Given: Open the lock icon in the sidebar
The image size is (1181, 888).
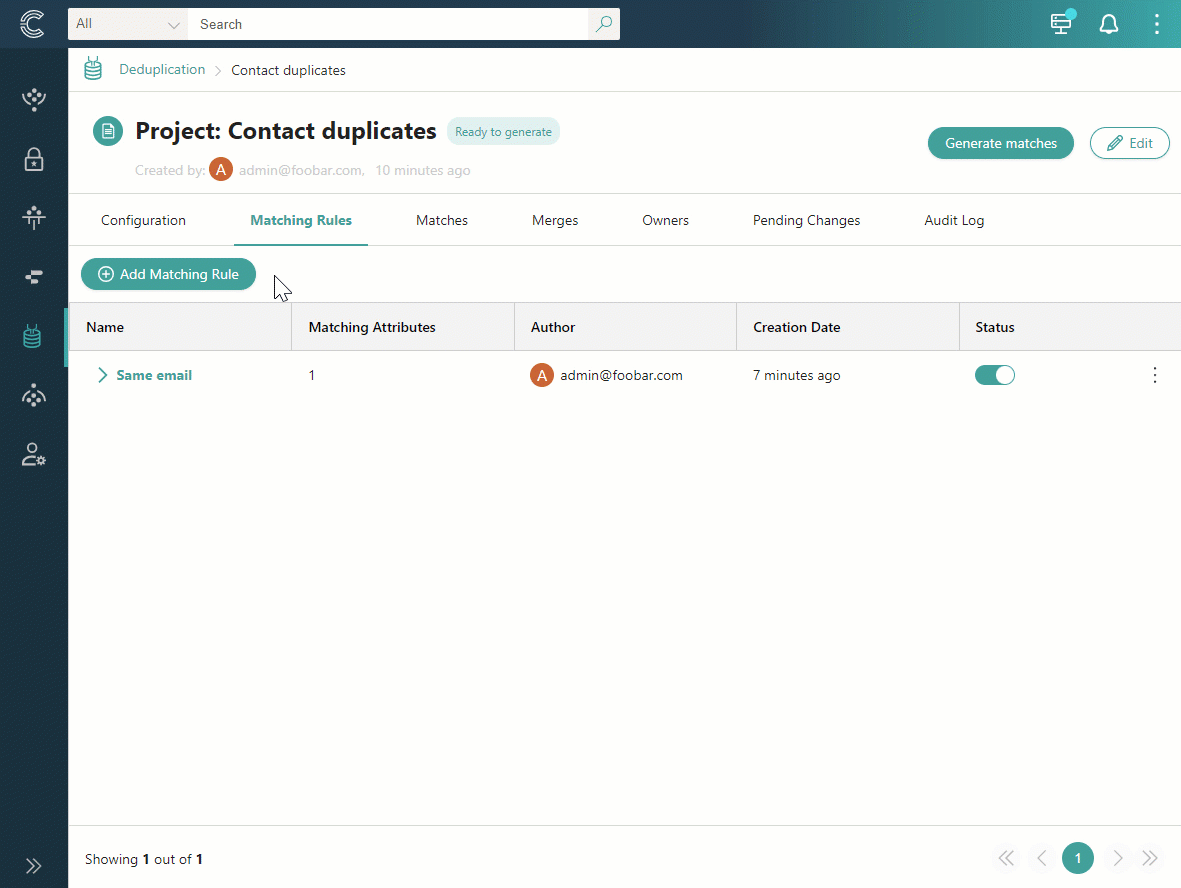Looking at the screenshot, I should click(x=34, y=160).
